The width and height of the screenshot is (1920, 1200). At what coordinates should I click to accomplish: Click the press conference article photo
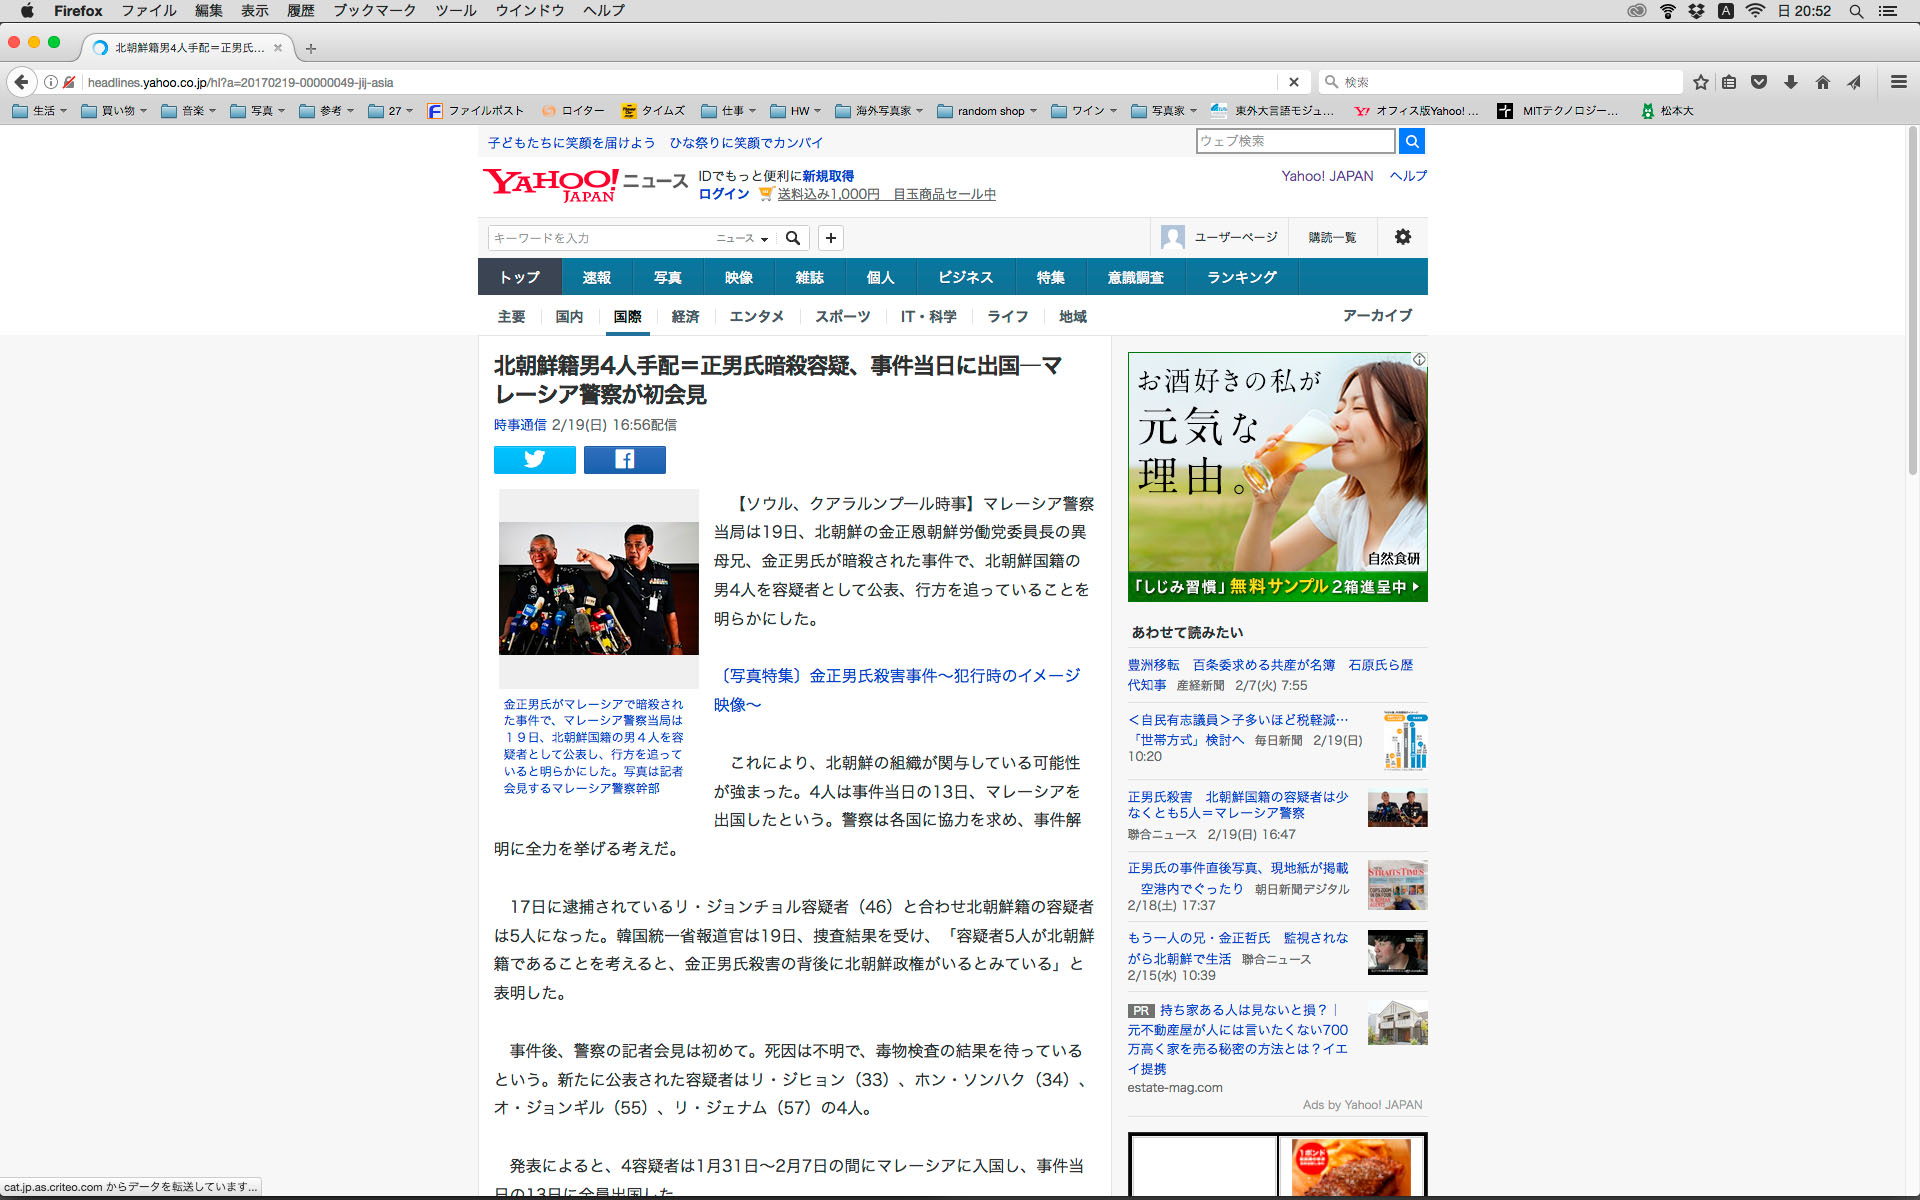click(598, 587)
